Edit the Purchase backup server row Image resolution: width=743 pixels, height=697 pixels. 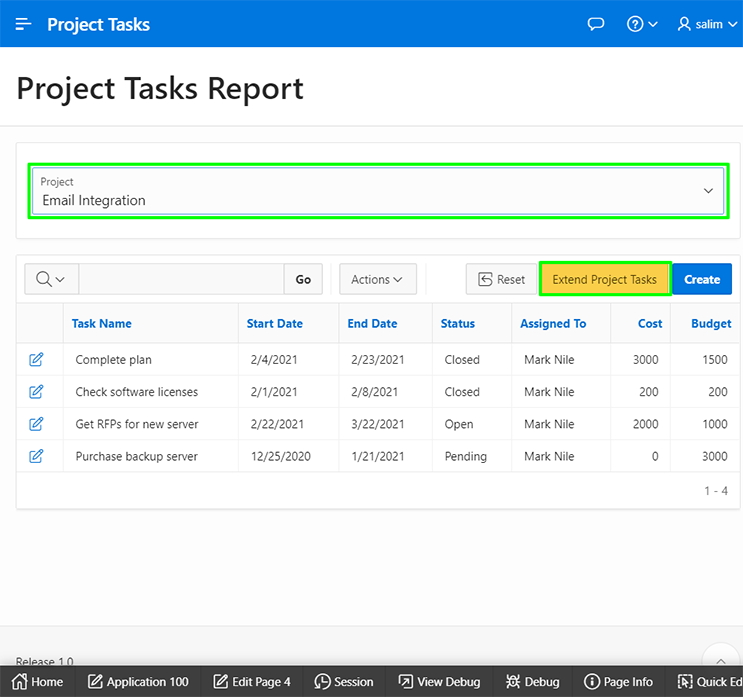(36, 456)
